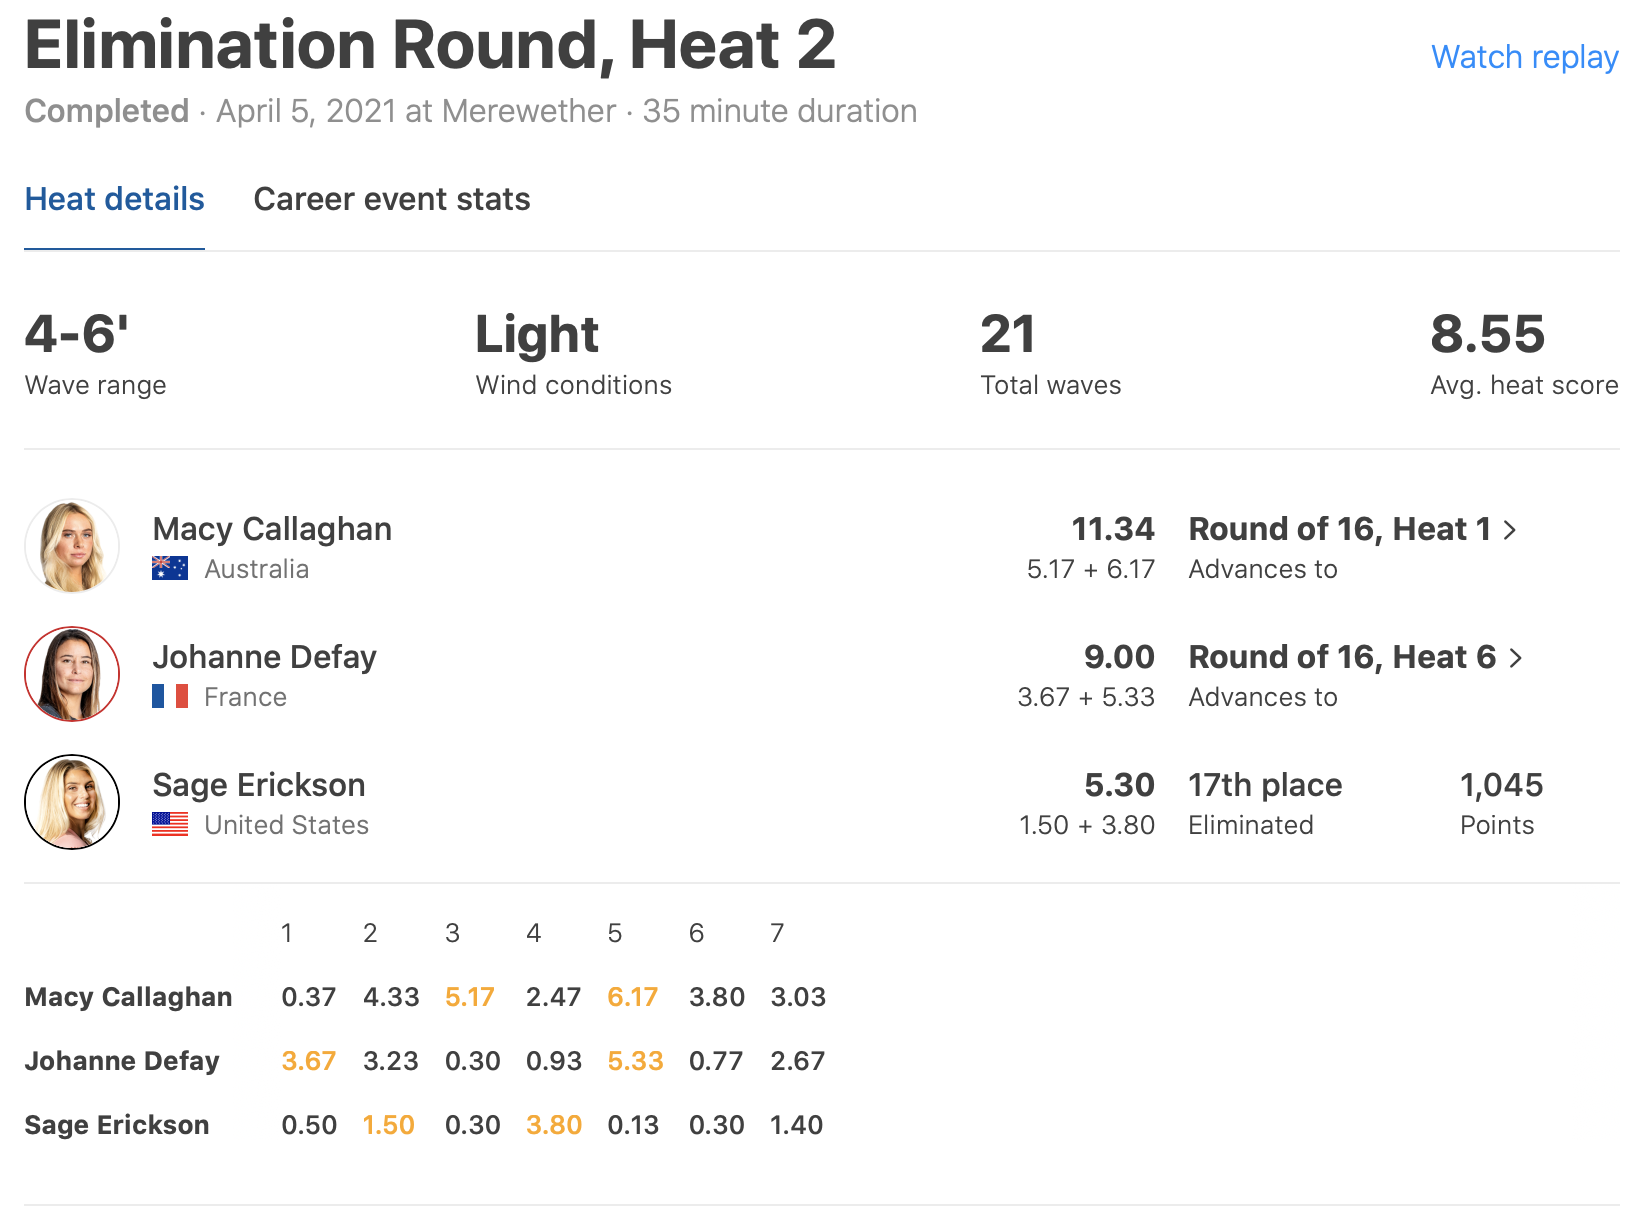Image resolution: width=1634 pixels, height=1216 pixels.
Task: Click the France flag icon
Action: [170, 696]
